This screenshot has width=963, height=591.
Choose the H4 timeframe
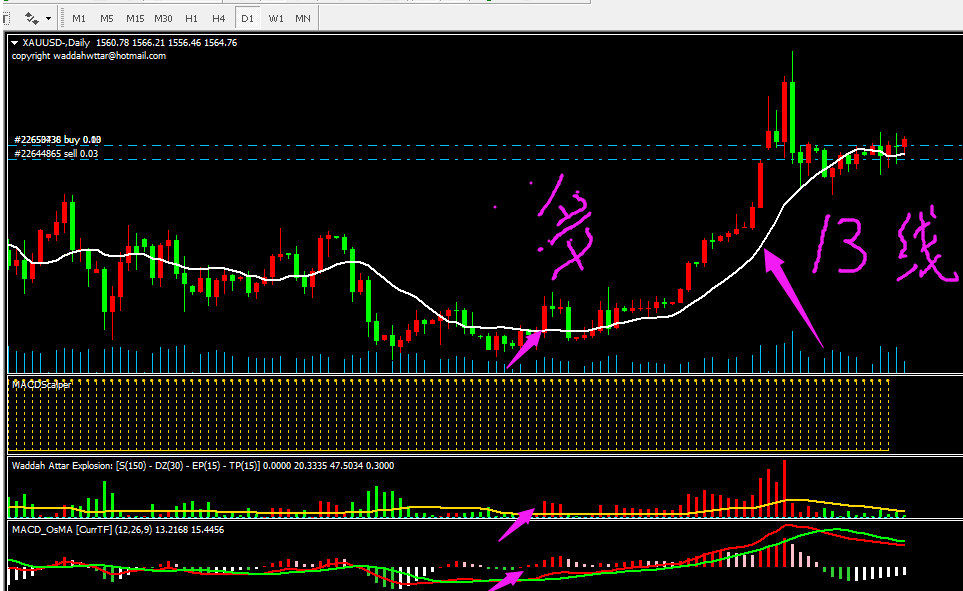(219, 18)
